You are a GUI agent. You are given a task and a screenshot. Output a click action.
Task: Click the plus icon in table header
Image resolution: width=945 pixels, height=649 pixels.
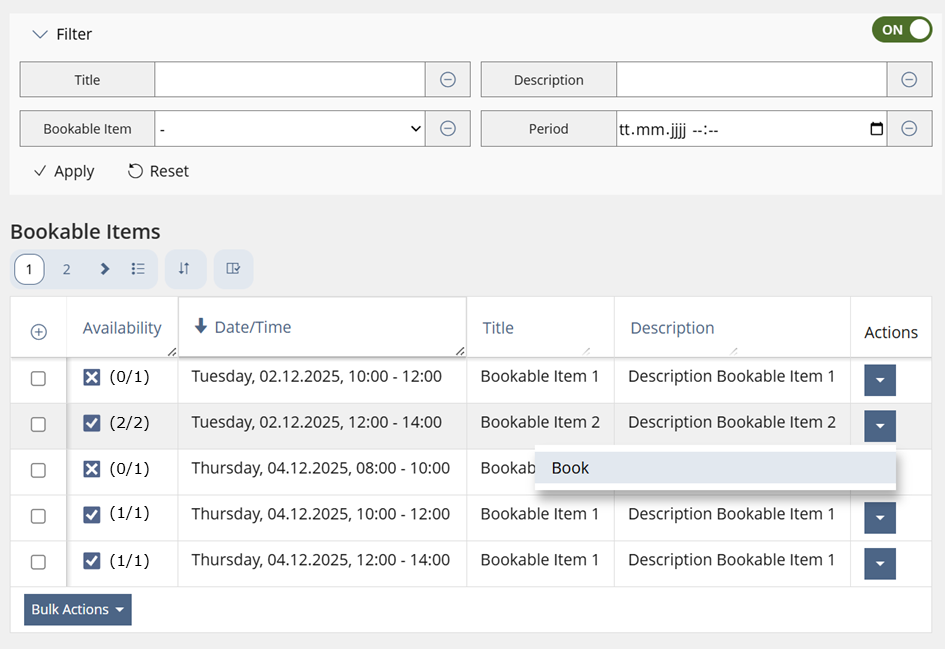[39, 332]
